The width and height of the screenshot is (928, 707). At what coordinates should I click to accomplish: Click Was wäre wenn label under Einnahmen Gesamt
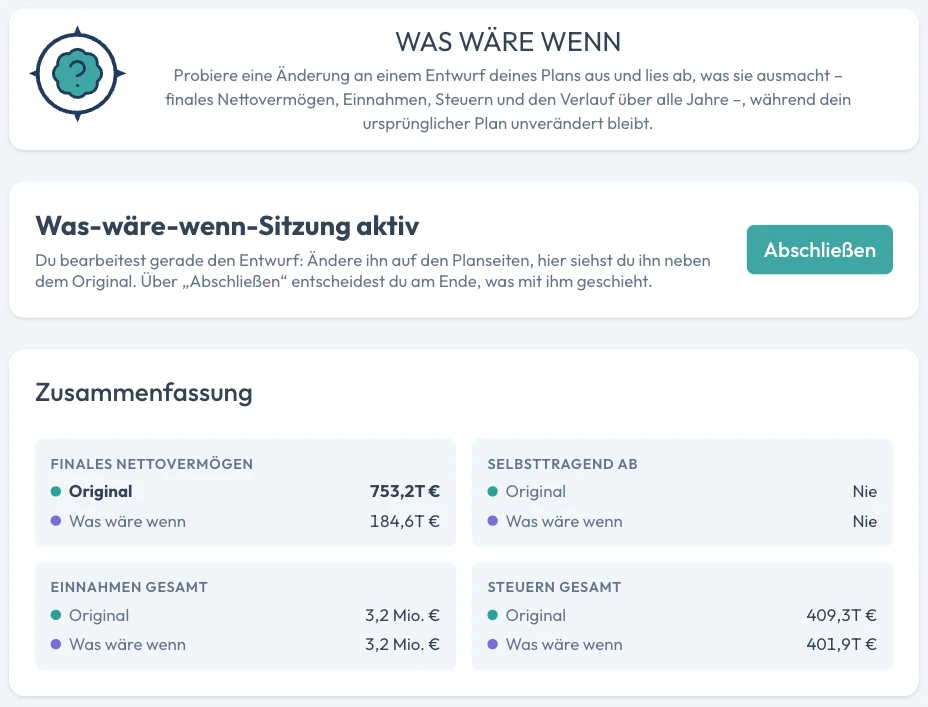coord(127,644)
